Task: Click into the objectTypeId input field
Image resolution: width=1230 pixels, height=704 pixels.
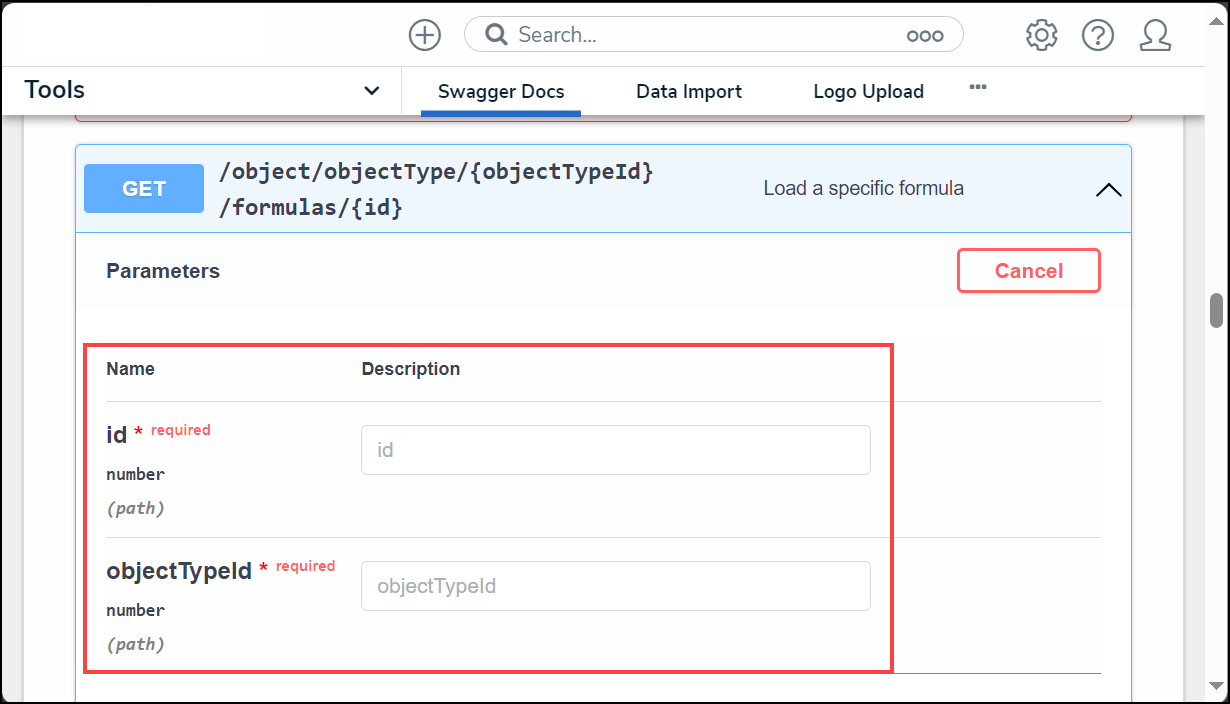Action: click(616, 586)
